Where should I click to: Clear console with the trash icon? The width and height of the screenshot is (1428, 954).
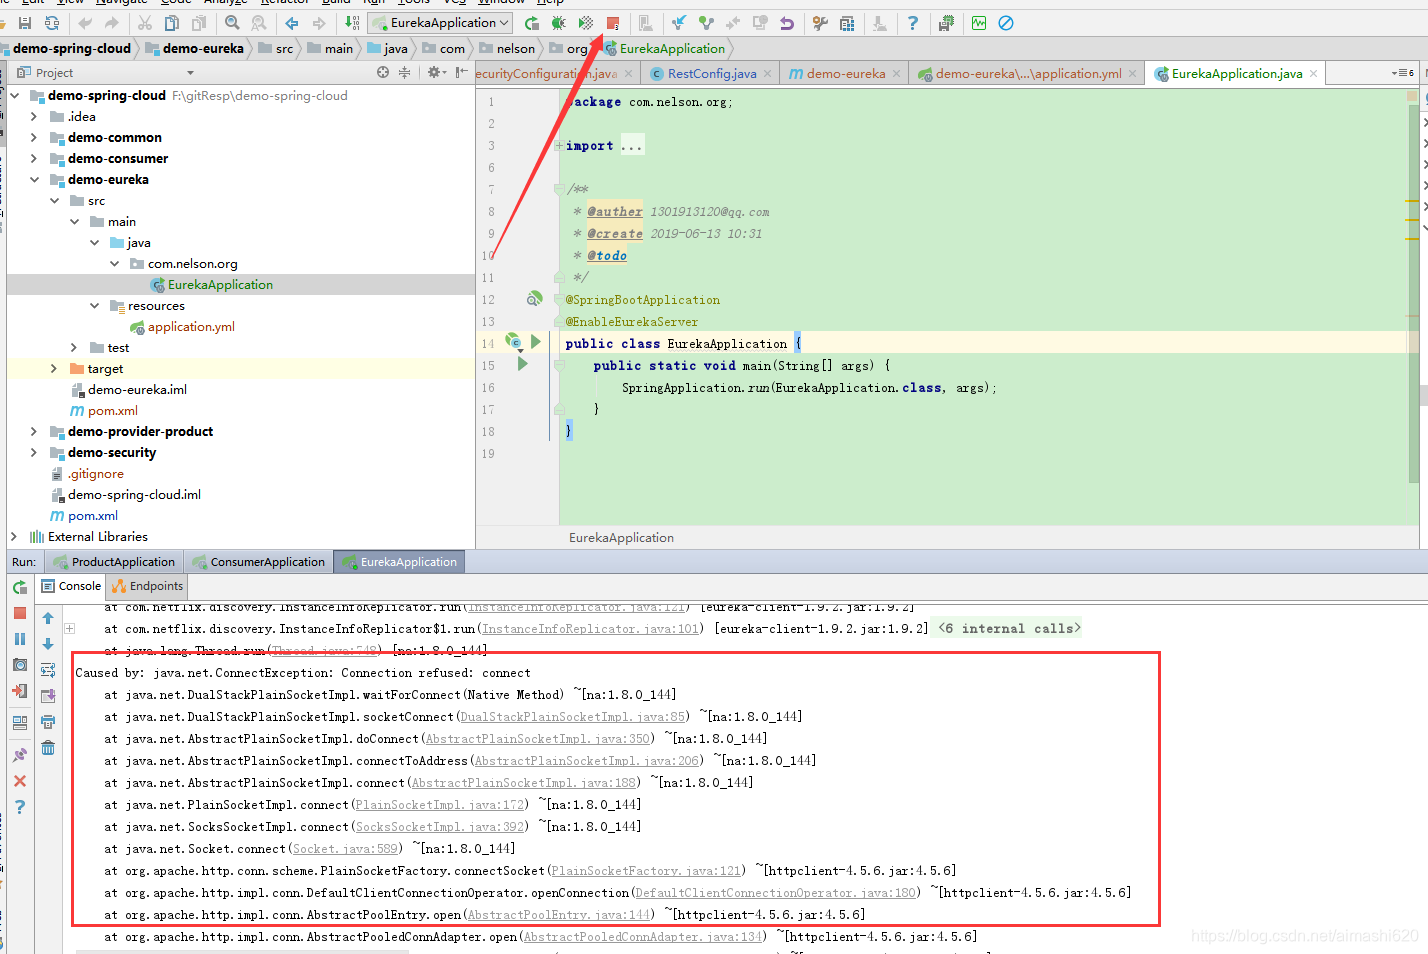point(48,748)
